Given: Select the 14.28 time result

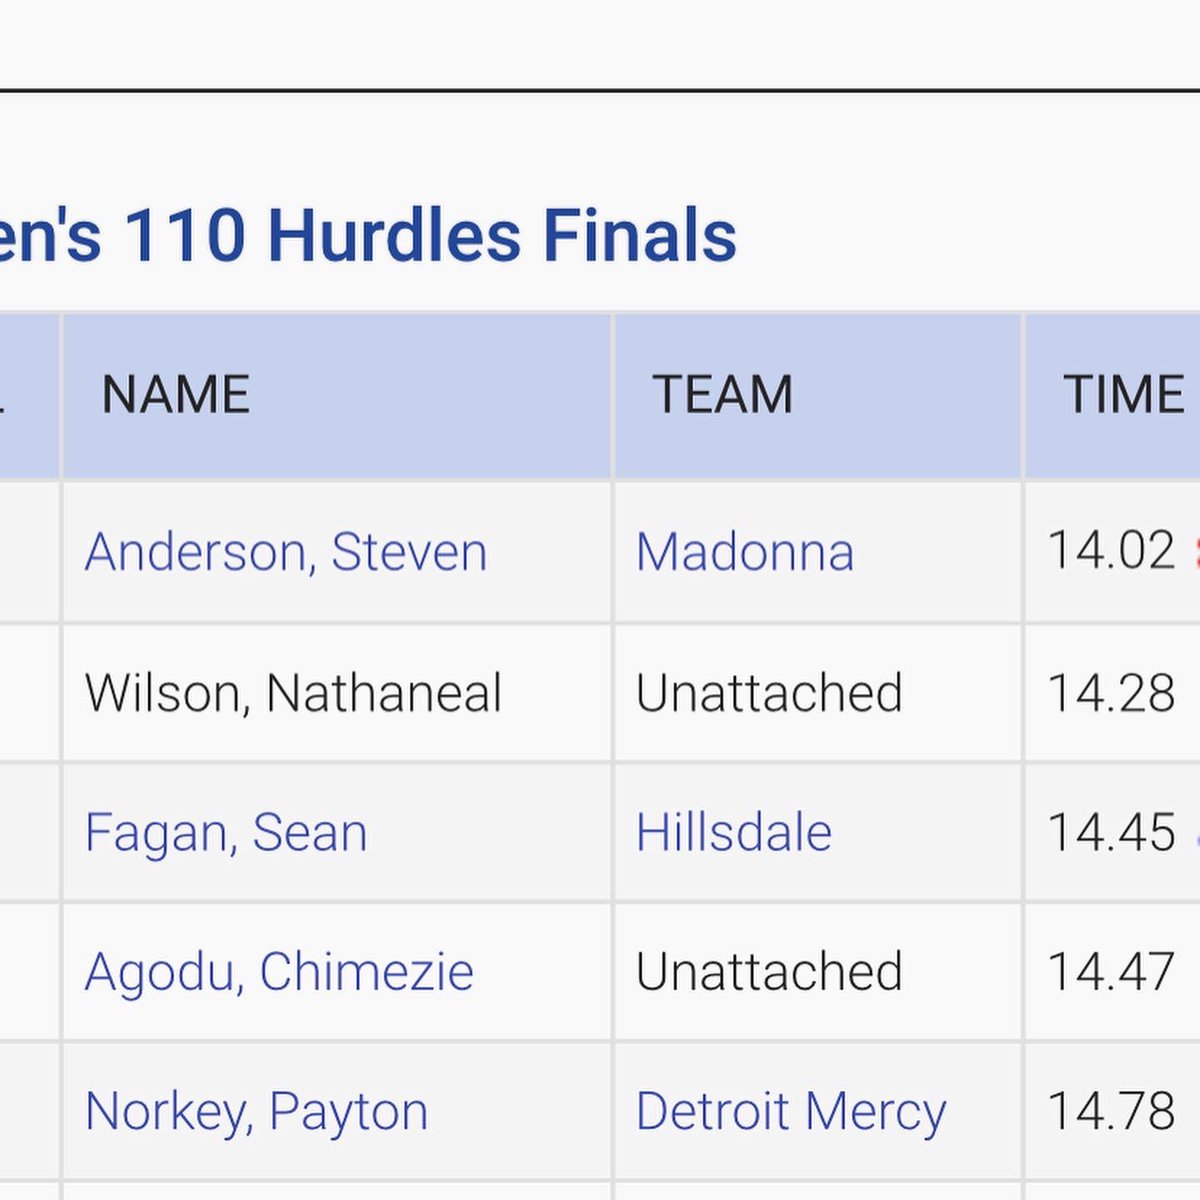Looking at the screenshot, I should point(1111,693).
